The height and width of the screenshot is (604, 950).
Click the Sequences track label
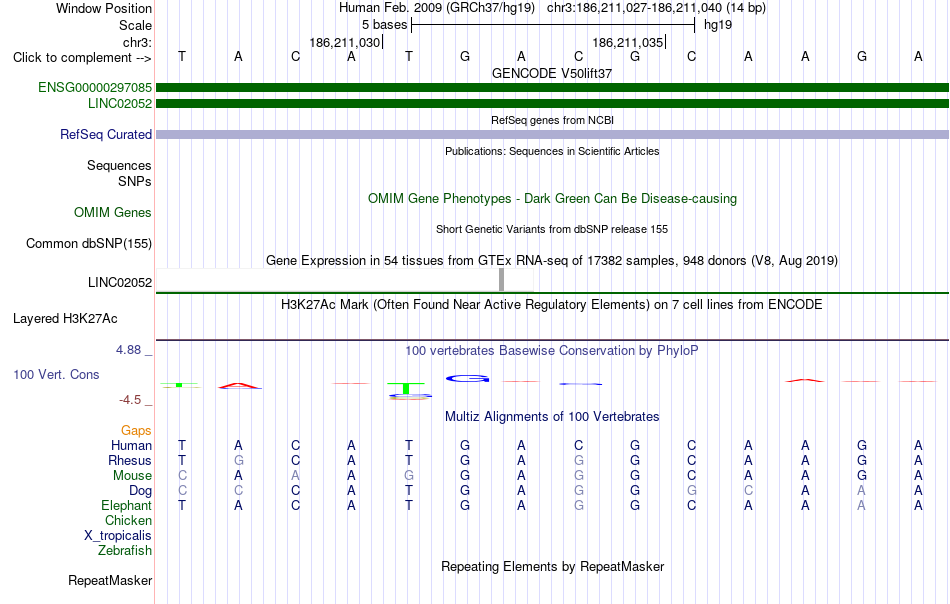tap(119, 165)
